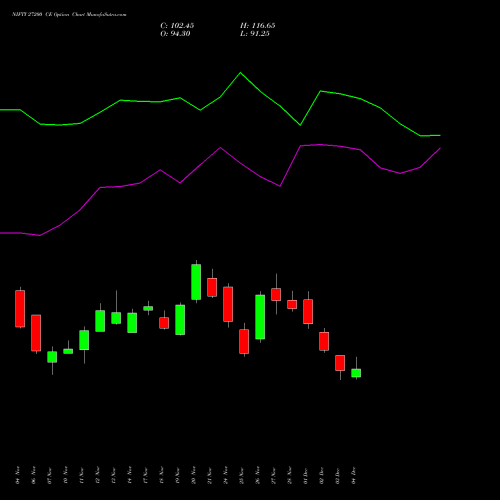Click the NIFTY CE Option chart title
Screen dimensions: 500x500
point(69,15)
